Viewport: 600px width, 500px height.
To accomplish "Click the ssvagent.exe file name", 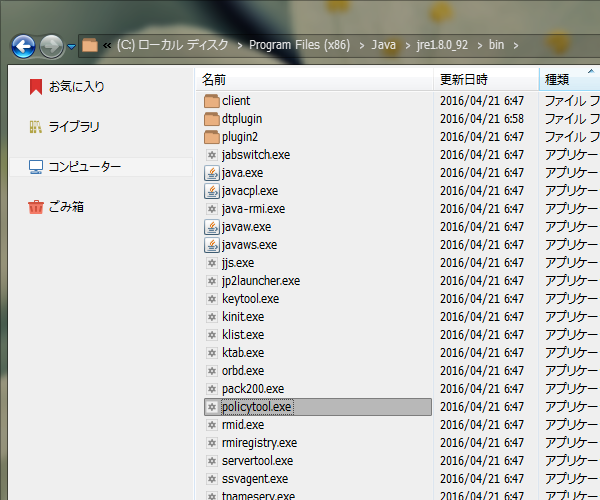I will click(255, 479).
